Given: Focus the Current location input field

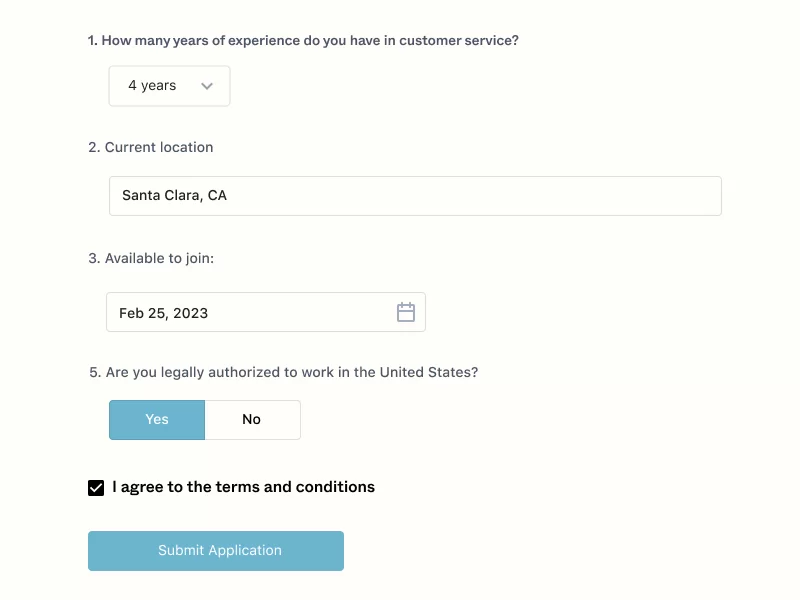Looking at the screenshot, I should coord(415,196).
